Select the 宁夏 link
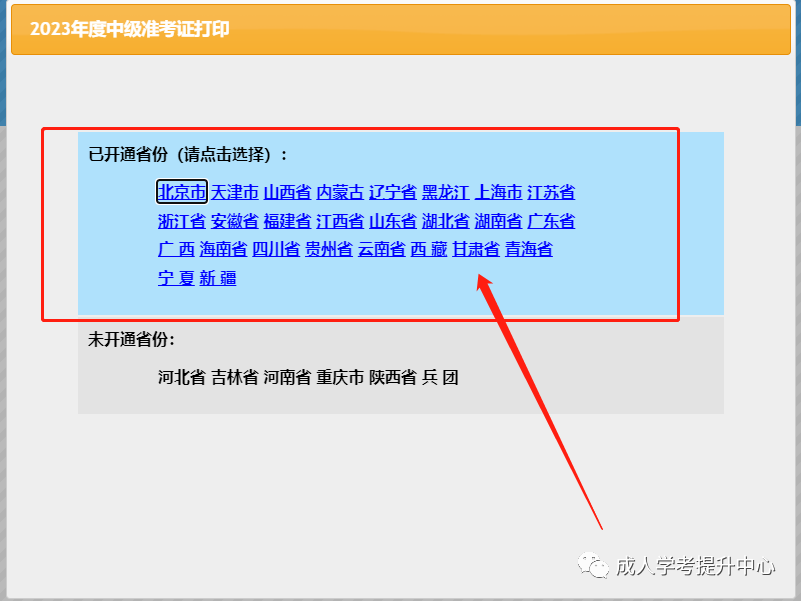The image size is (801, 601). [x=176, y=278]
